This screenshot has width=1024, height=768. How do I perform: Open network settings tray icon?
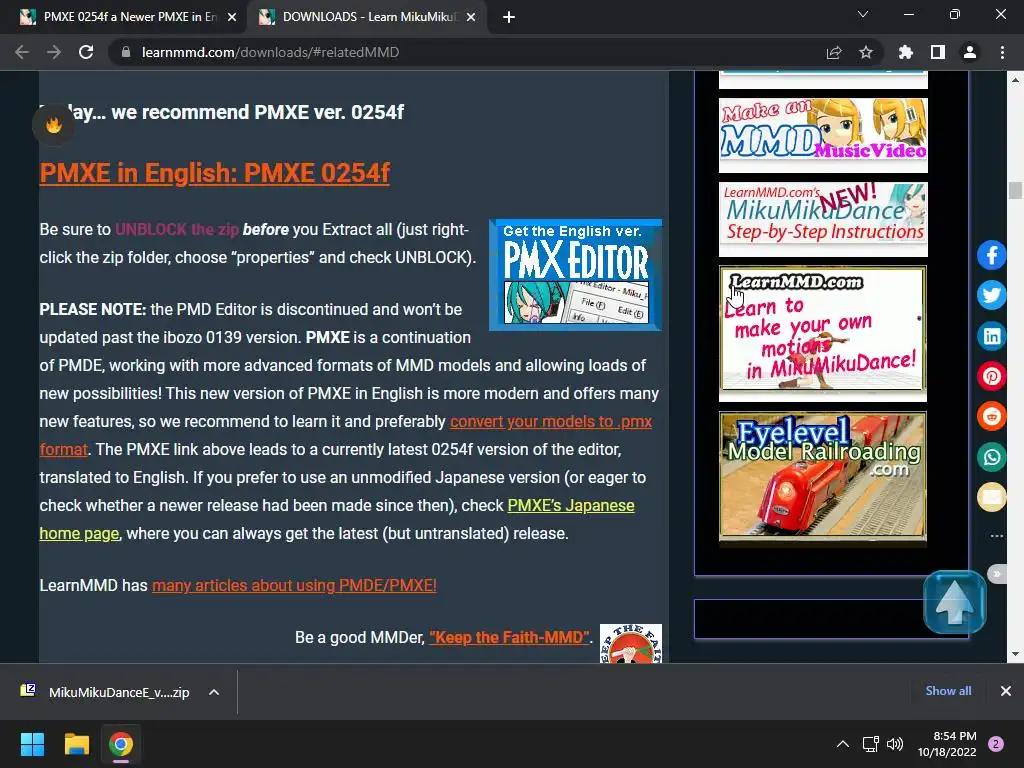(871, 744)
